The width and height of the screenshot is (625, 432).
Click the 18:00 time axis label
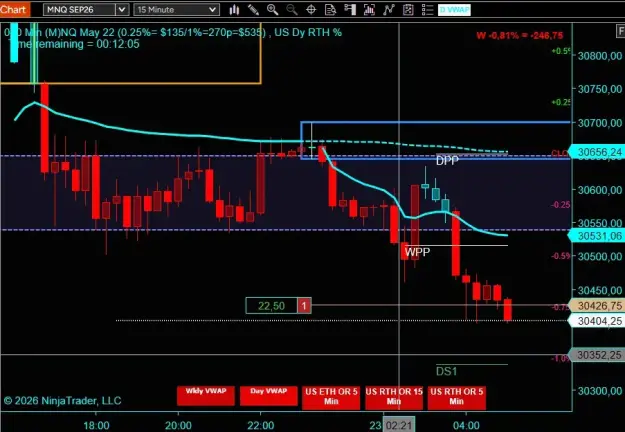point(96,426)
